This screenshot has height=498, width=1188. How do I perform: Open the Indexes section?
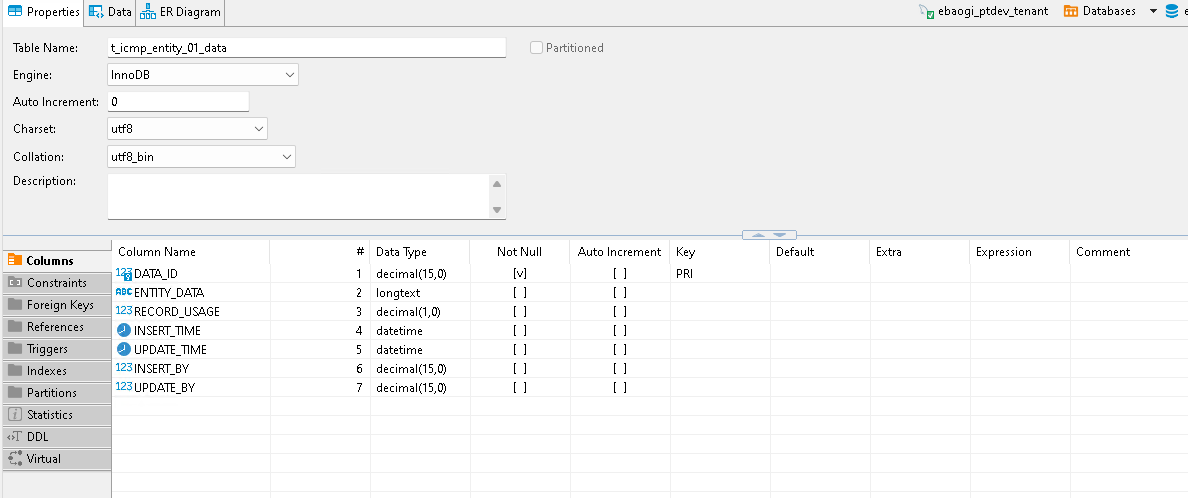56,371
